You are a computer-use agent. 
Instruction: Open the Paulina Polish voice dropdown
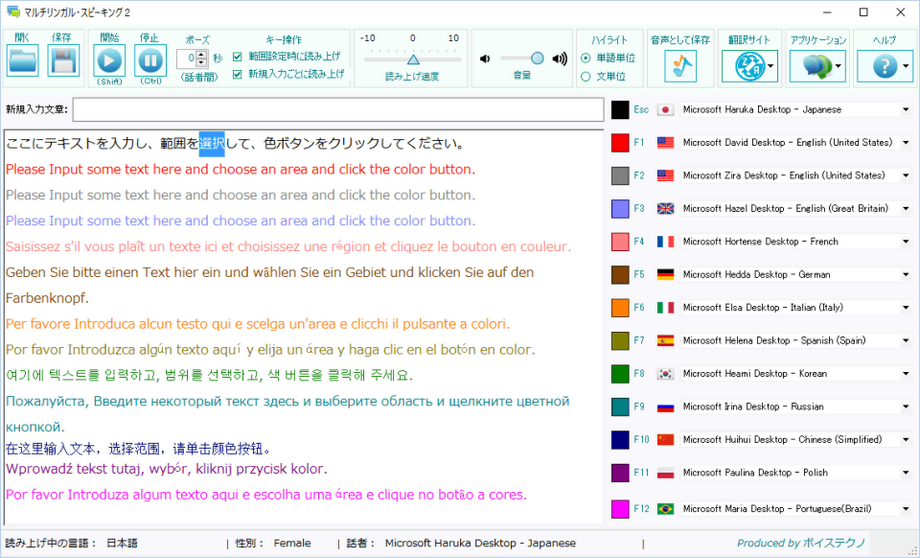click(905, 472)
